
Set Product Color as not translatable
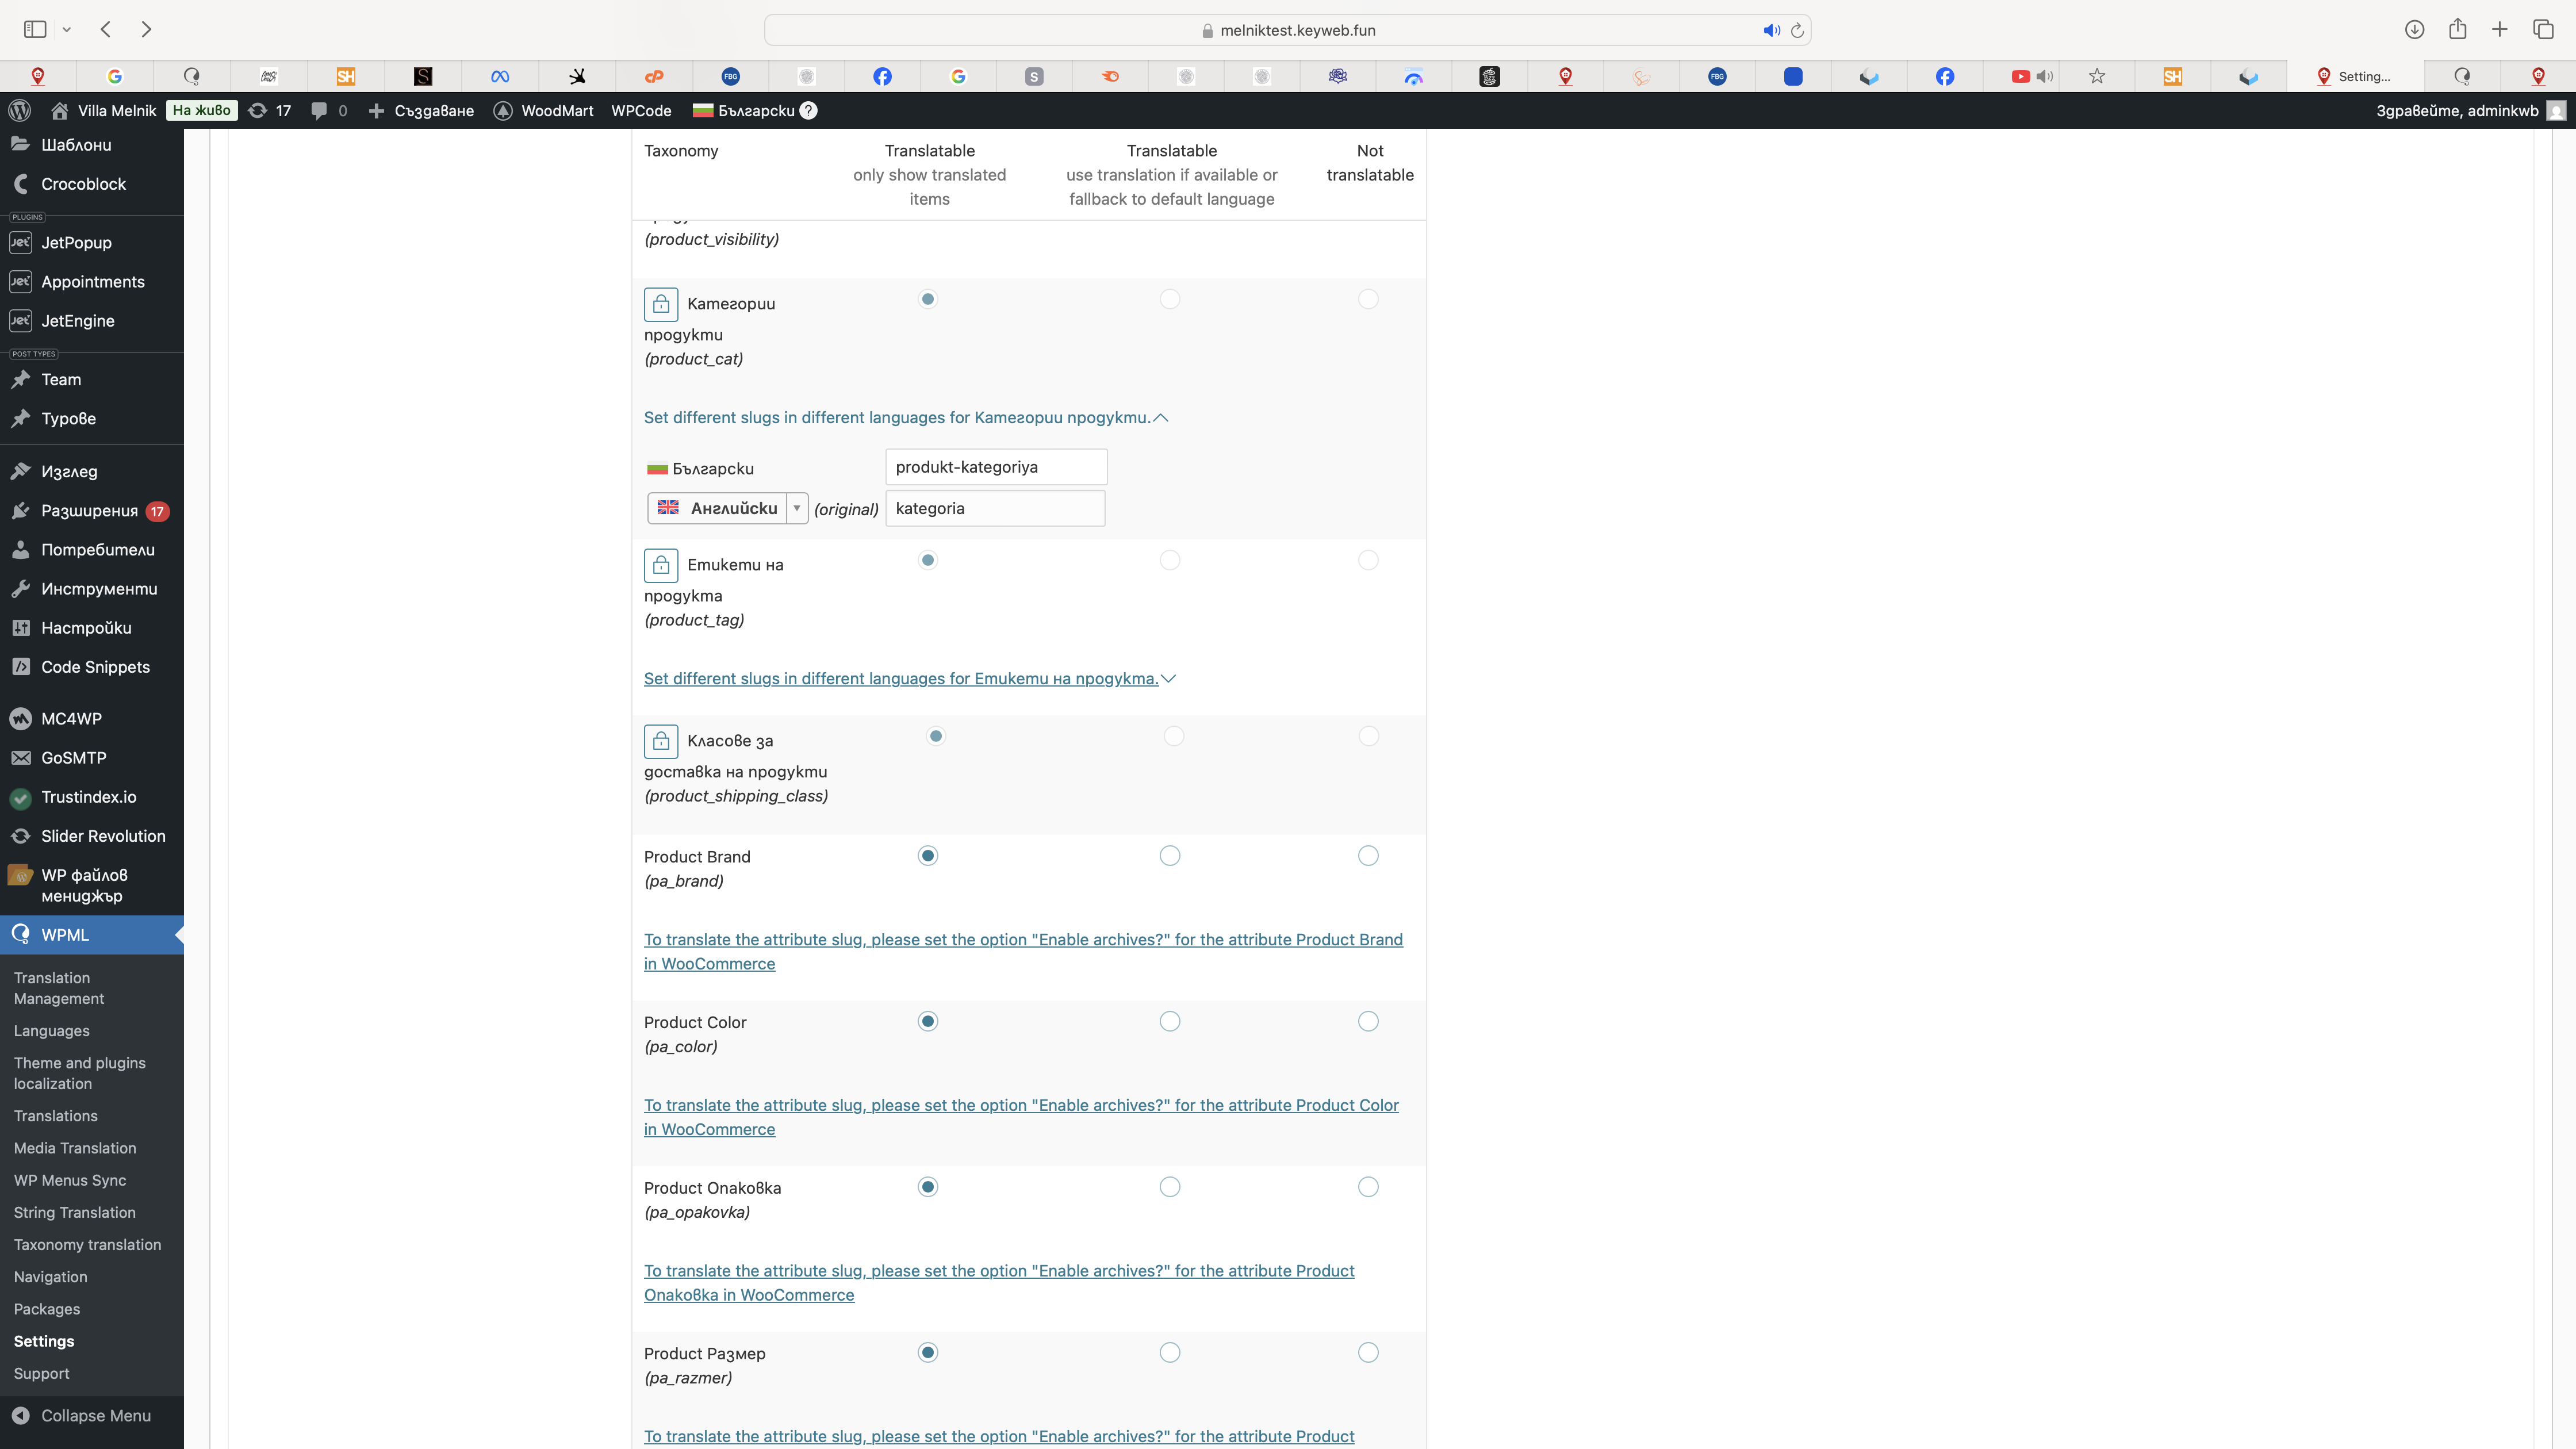coord(1368,1022)
